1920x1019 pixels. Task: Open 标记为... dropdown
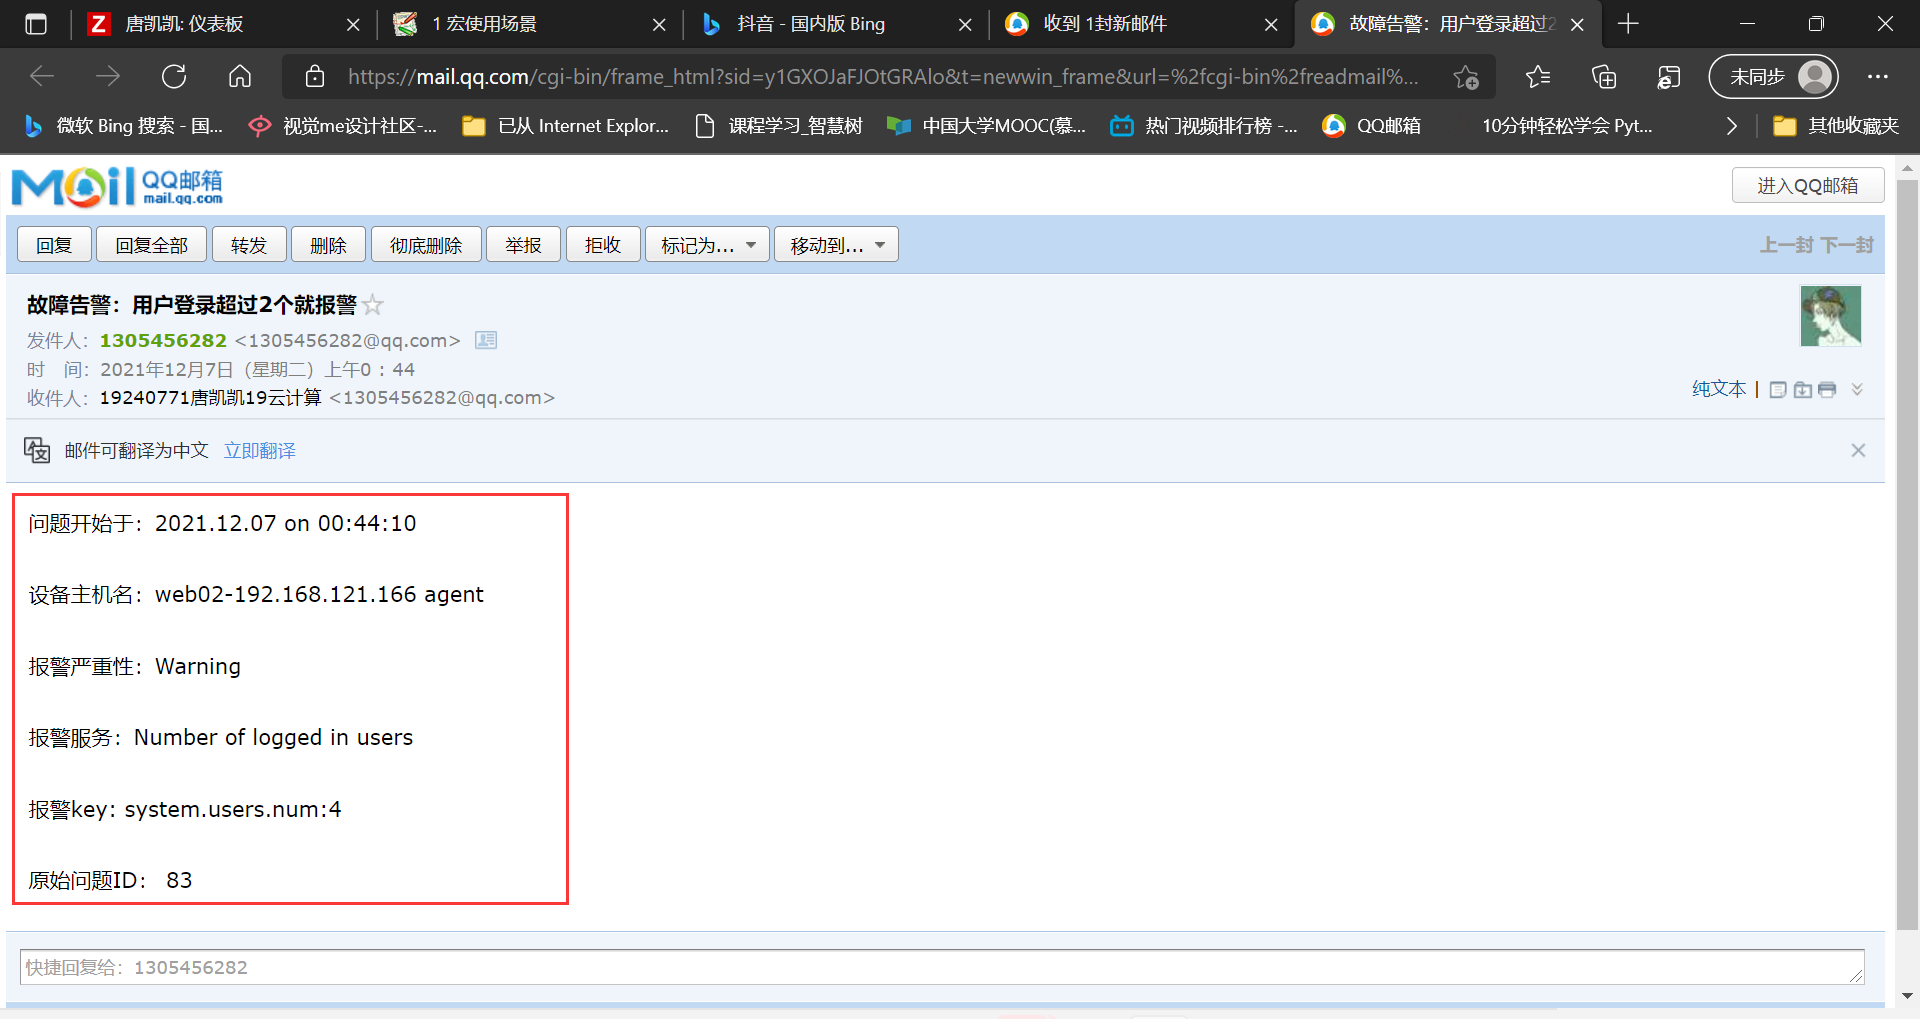pos(707,245)
